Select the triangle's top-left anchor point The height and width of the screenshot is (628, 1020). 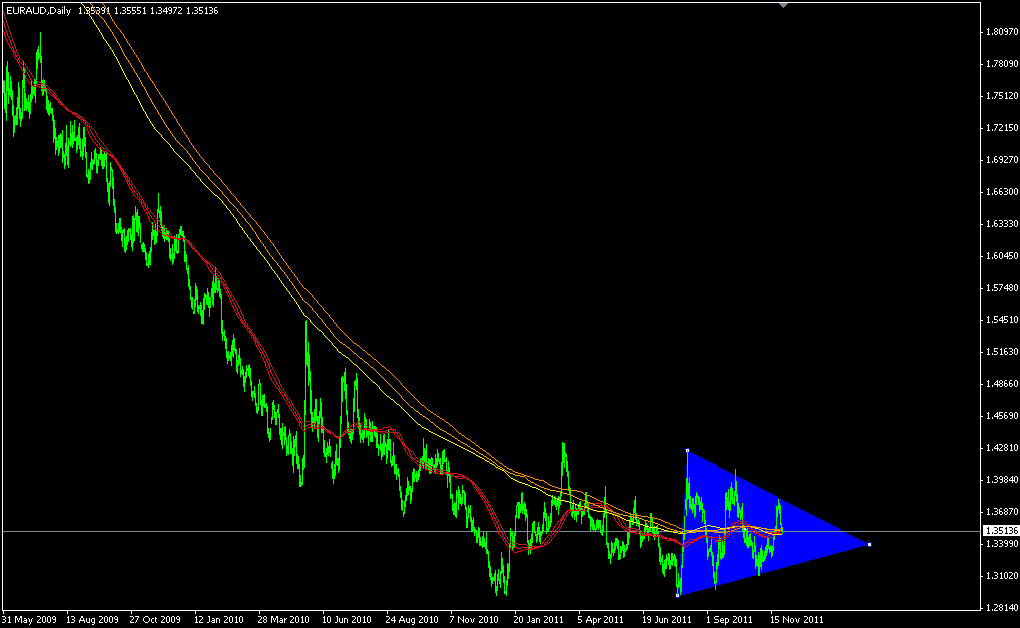point(687,450)
